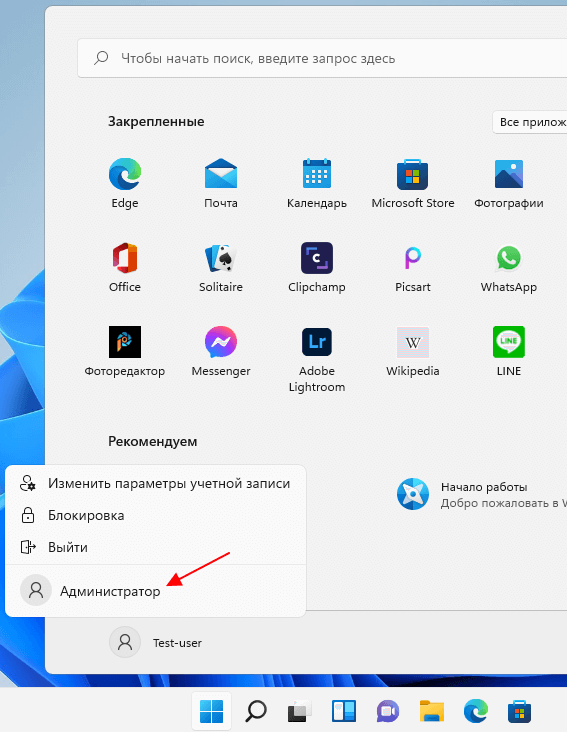
Task: Launch WhatsApp from pinned apps
Action: [509, 267]
